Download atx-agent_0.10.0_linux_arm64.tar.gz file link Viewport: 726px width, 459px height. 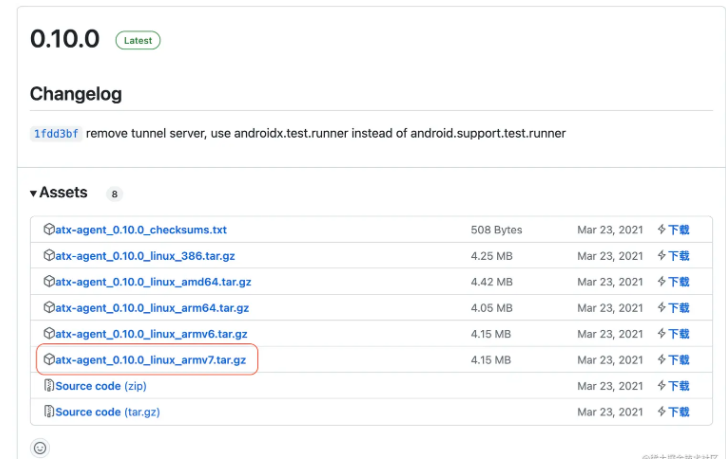pyautogui.click(x=152, y=308)
